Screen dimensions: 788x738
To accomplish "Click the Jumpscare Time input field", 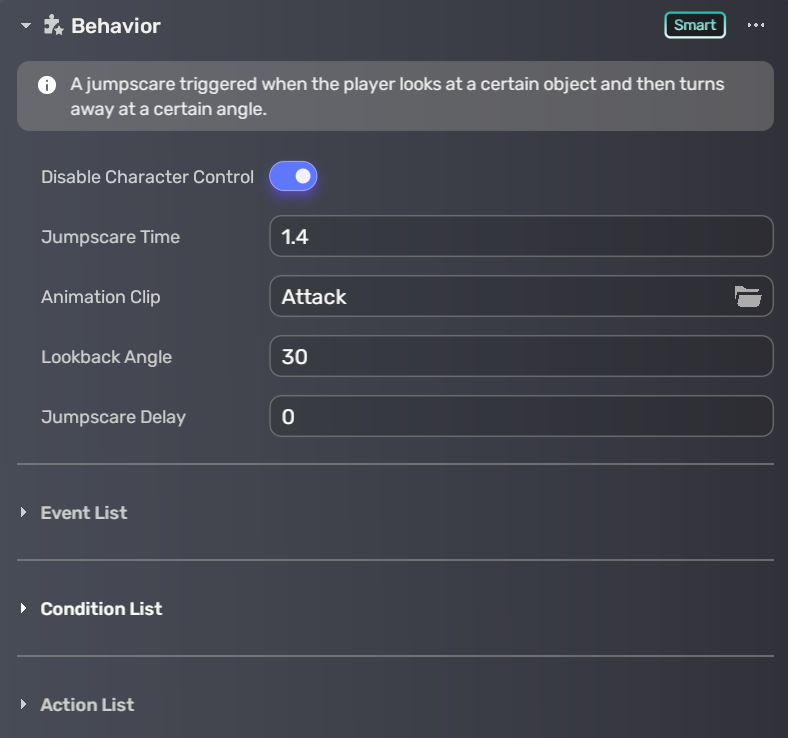I will click(520, 237).
